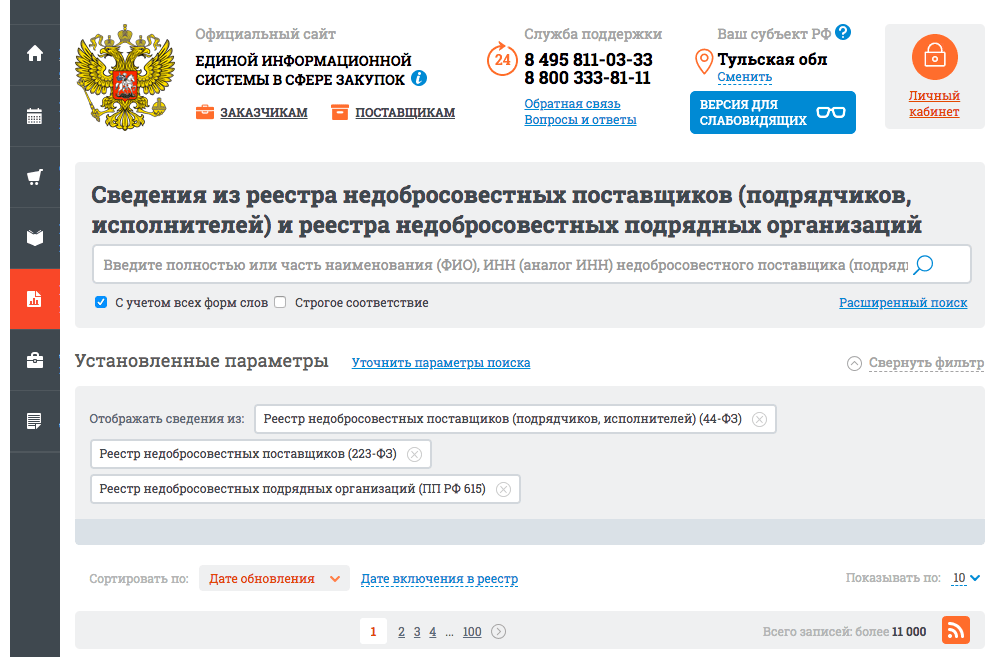This screenshot has width=999, height=657.
Task: Open the shopping cart sidebar icon
Action: 35,177
